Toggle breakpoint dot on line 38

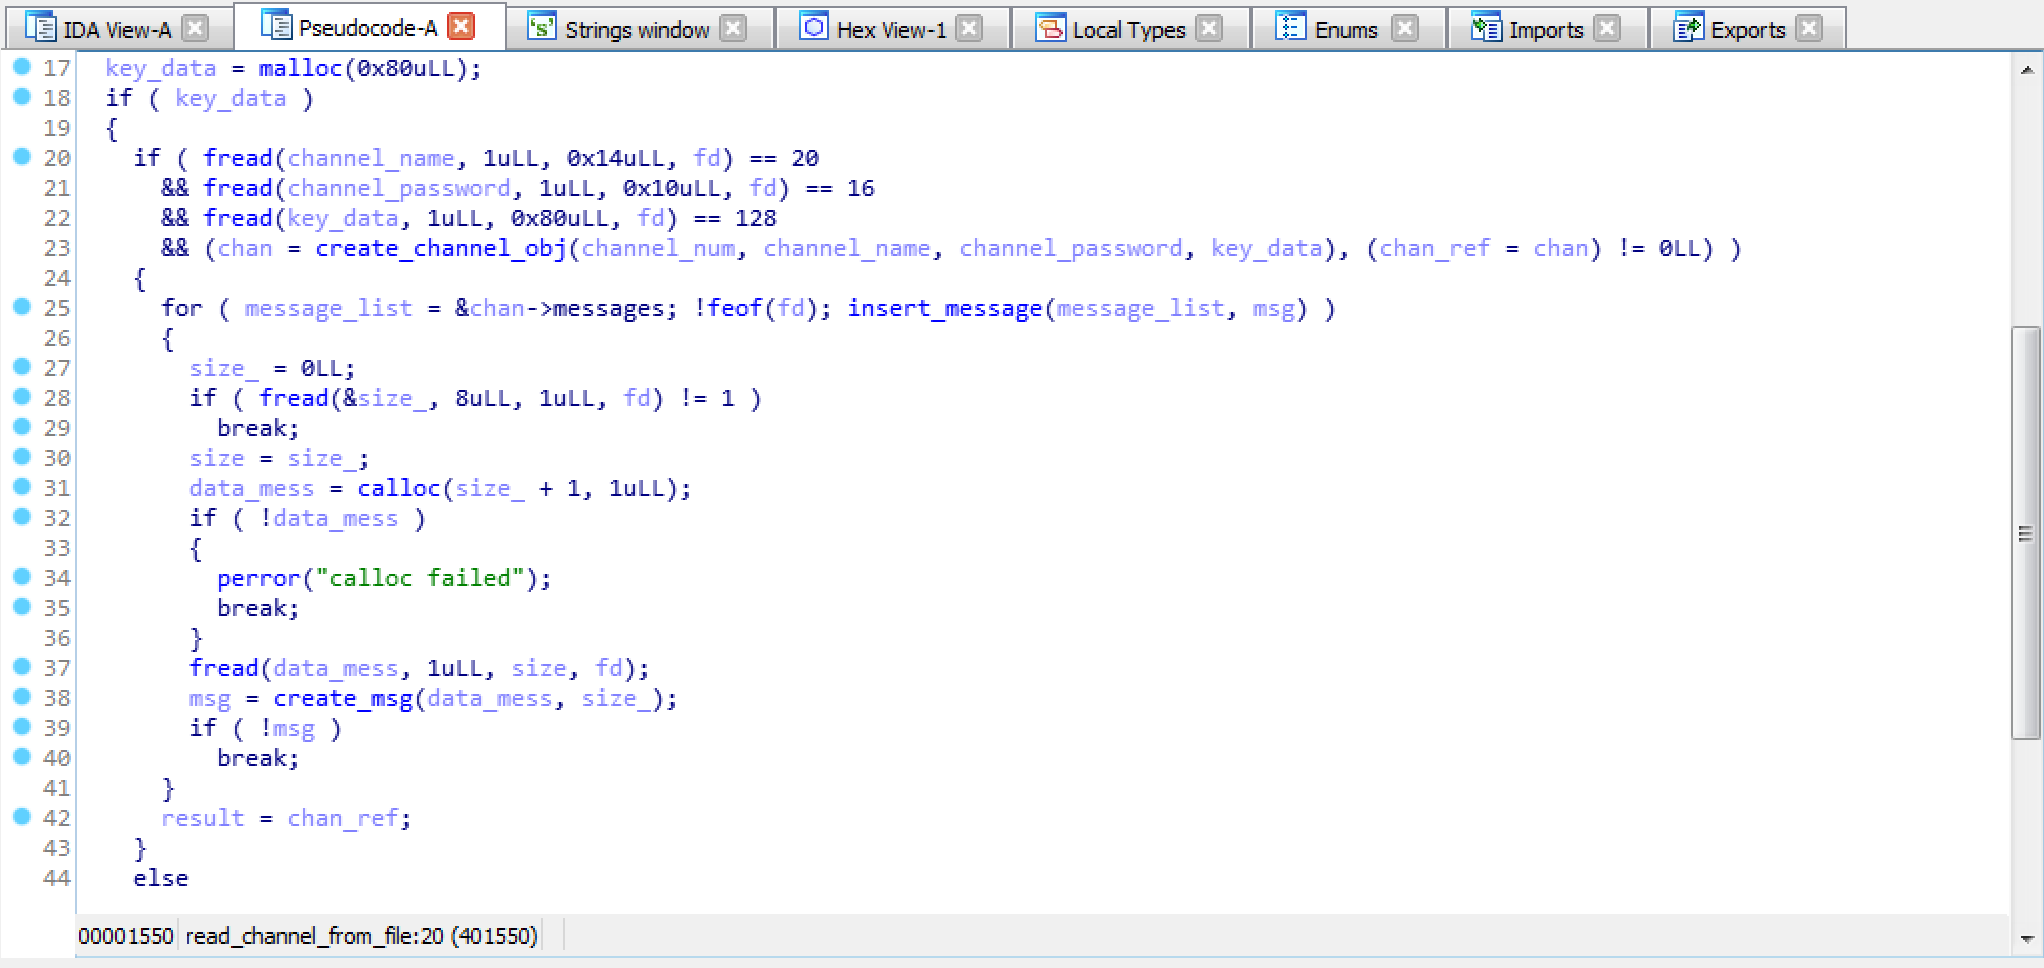(22, 697)
